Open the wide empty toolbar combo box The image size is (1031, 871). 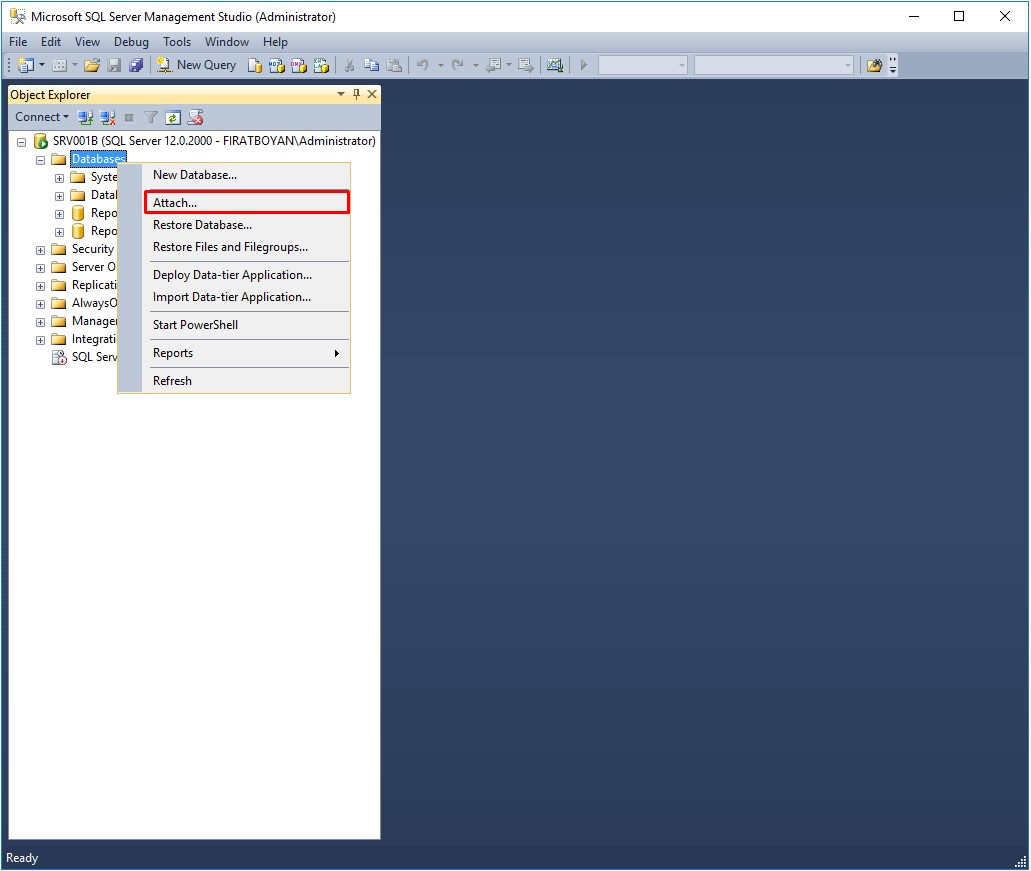pyautogui.click(x=774, y=65)
